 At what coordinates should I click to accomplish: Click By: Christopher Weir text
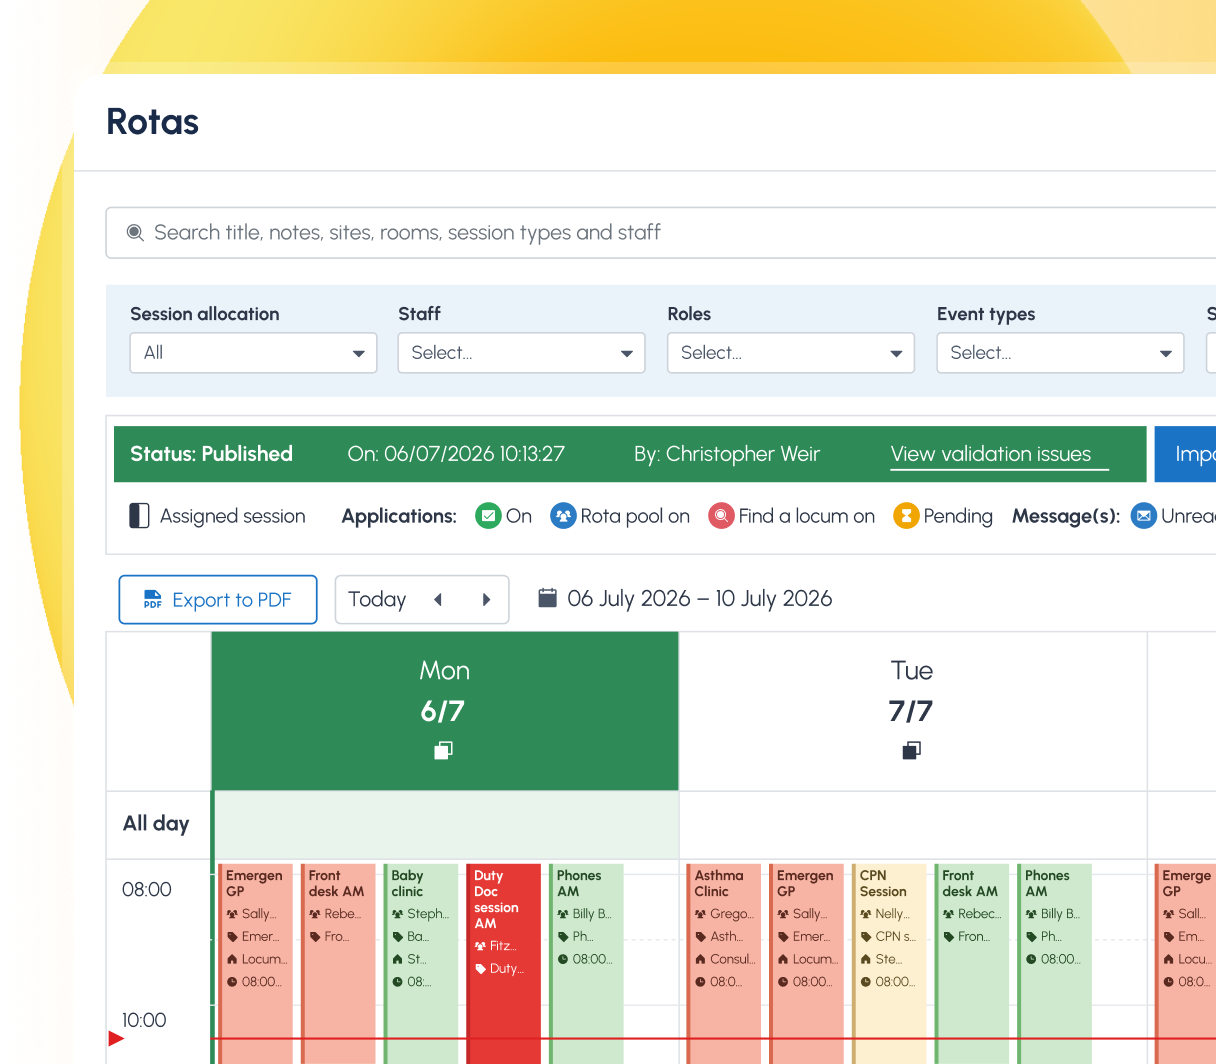click(x=727, y=454)
